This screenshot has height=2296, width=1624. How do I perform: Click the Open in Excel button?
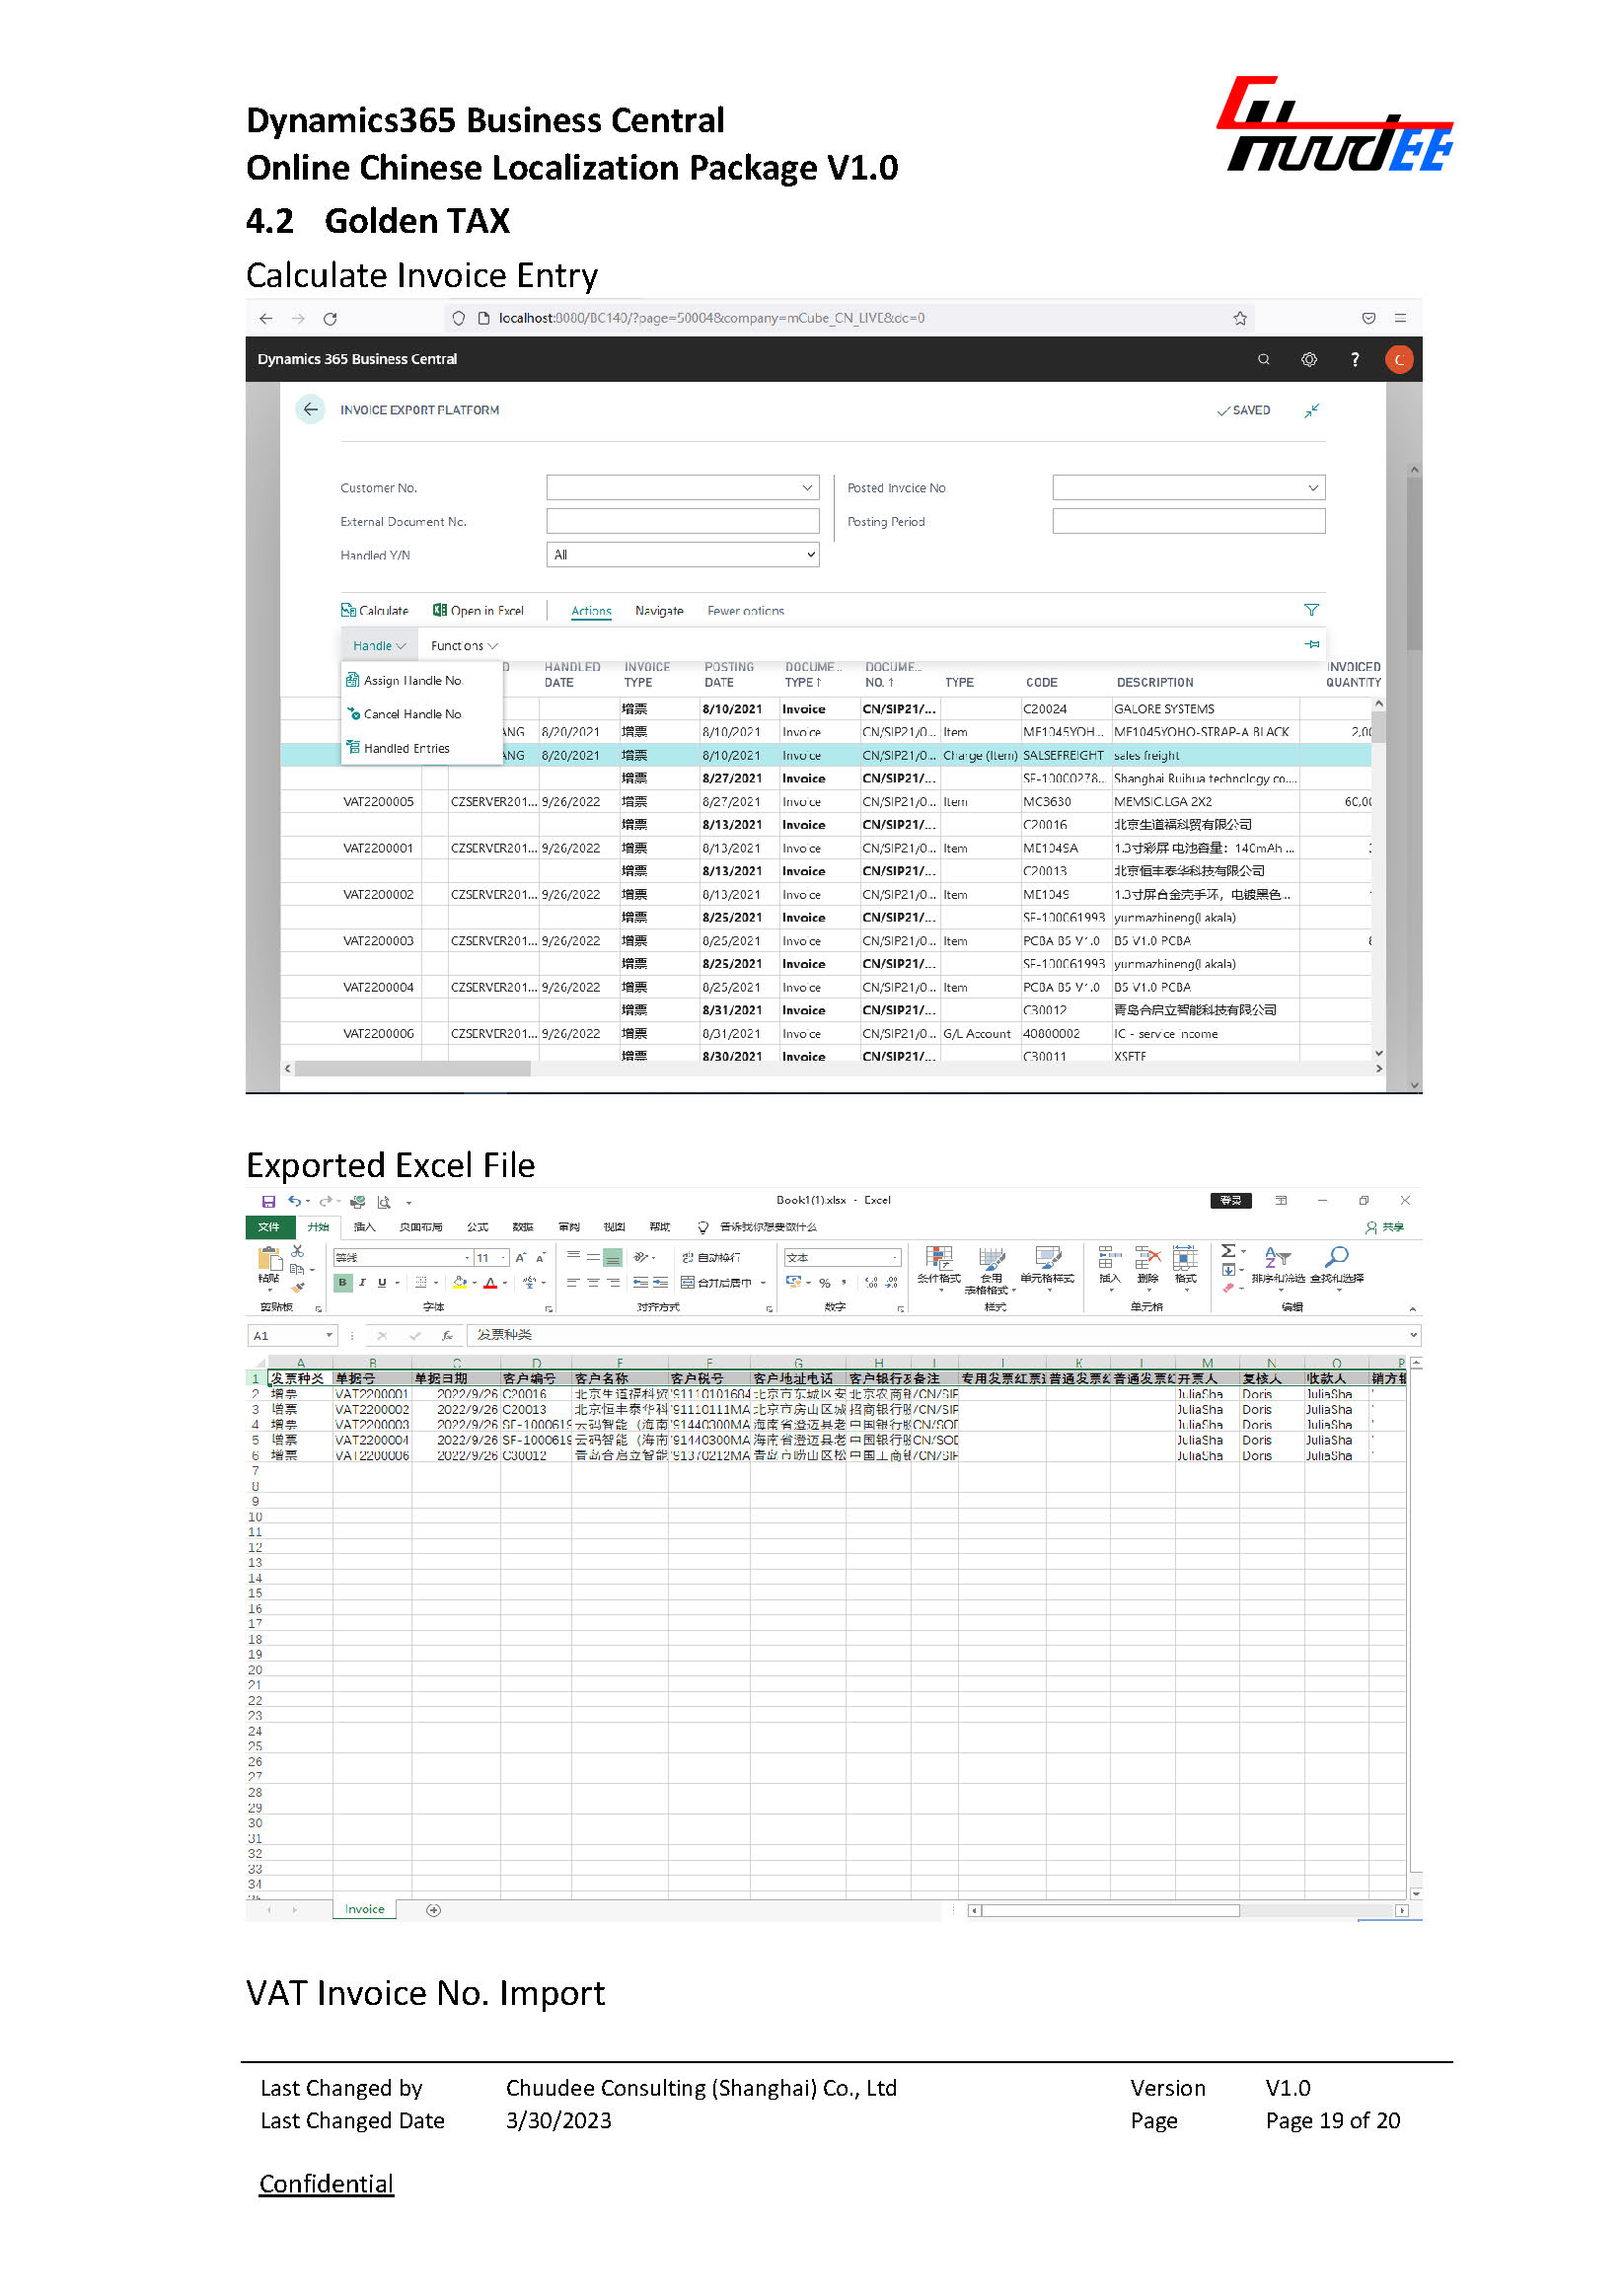click(478, 610)
